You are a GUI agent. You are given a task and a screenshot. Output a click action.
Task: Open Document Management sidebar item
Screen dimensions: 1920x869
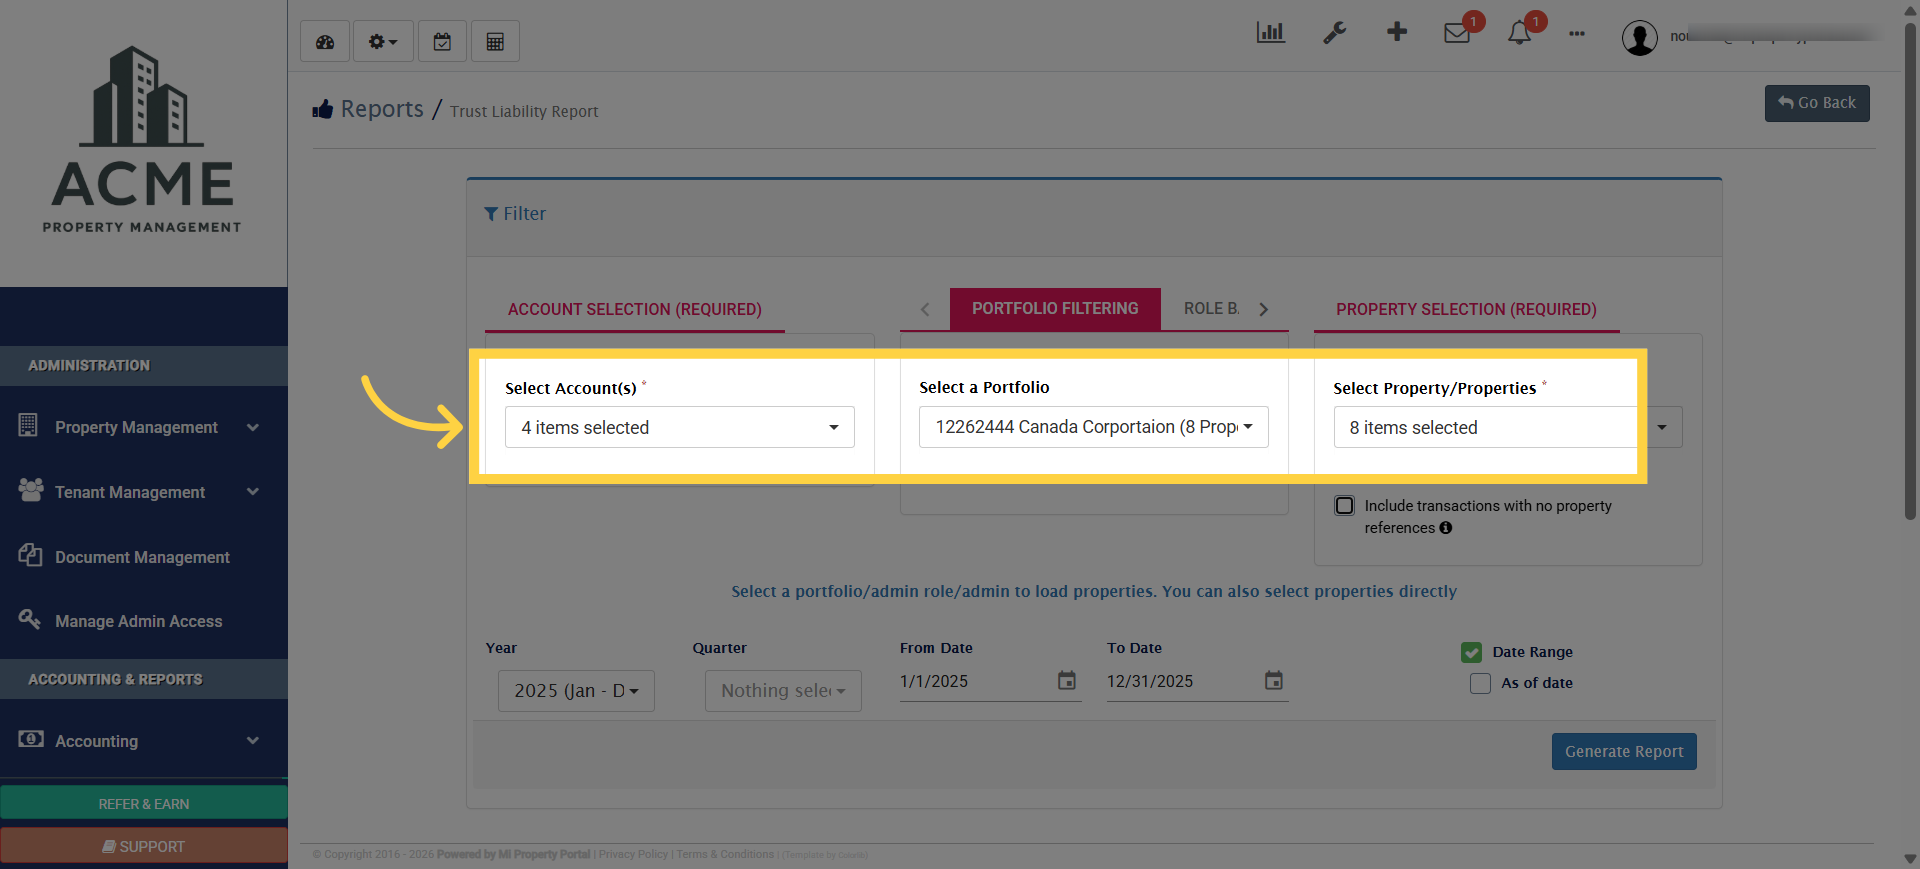point(144,557)
